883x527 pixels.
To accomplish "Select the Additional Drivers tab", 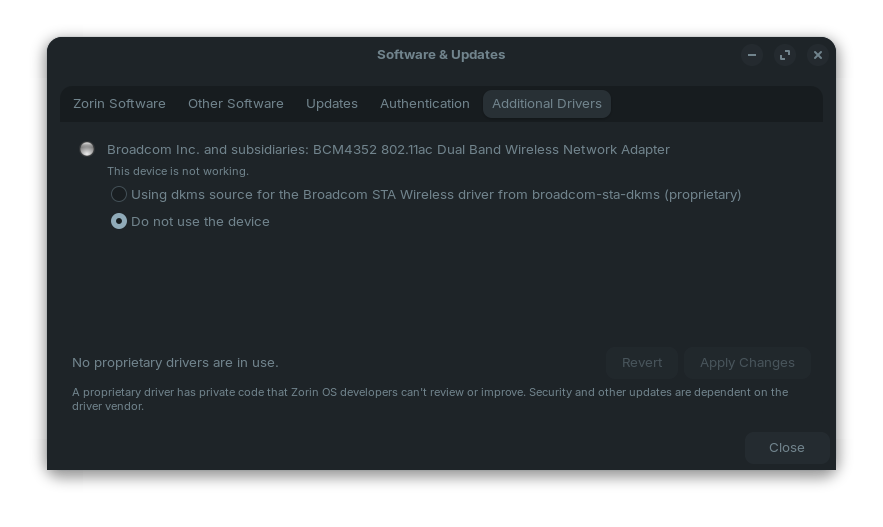I will point(546,104).
